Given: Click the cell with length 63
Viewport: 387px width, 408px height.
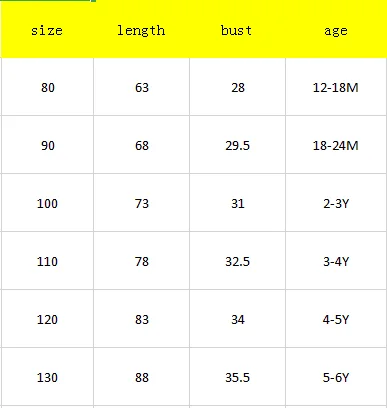Looking at the screenshot, I should click(141, 87).
